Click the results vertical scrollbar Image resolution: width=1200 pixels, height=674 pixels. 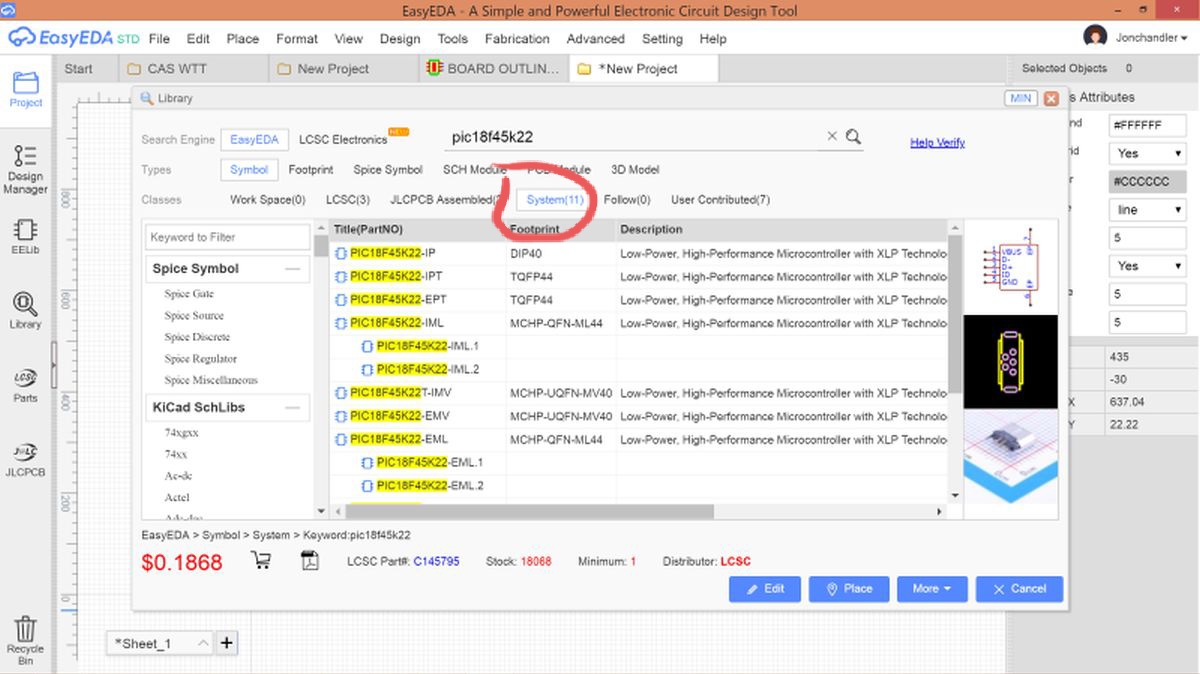point(955,316)
